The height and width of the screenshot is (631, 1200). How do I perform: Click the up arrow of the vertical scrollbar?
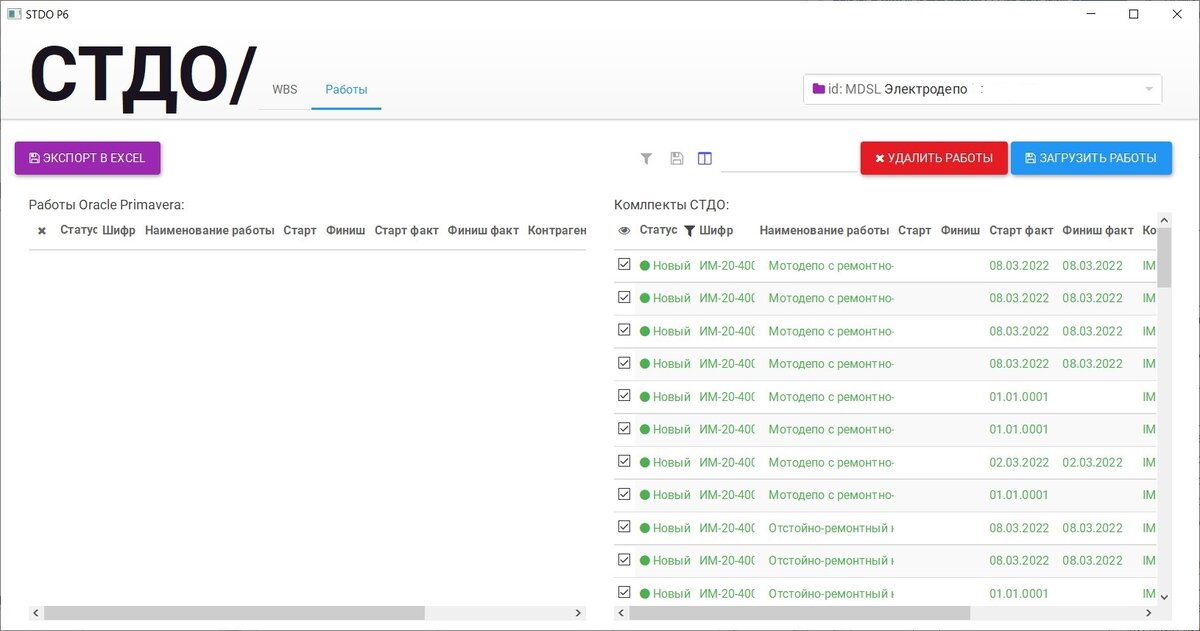1163,220
